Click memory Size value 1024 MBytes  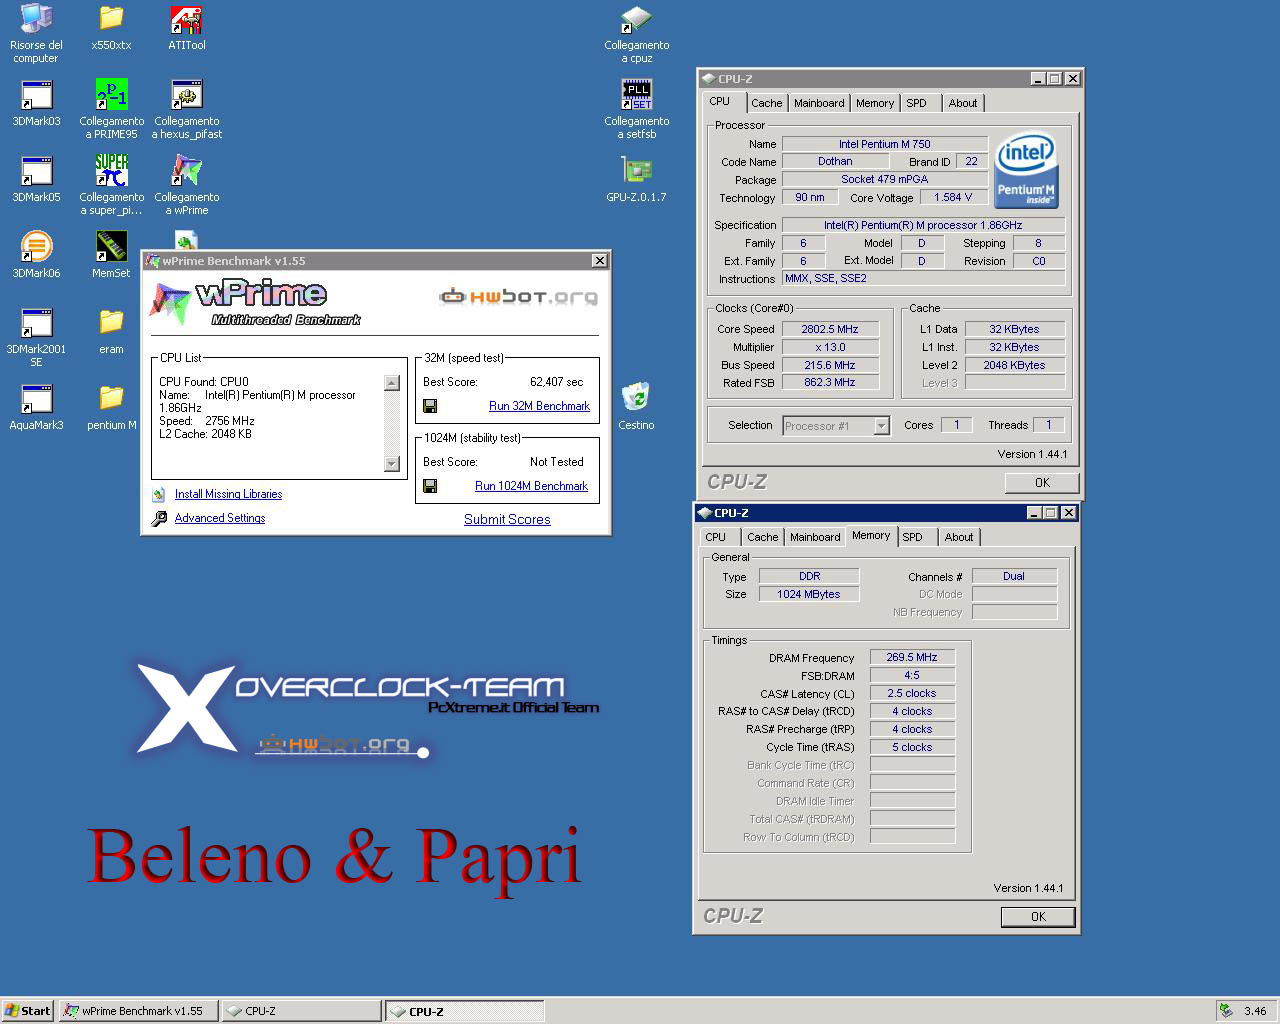point(808,594)
